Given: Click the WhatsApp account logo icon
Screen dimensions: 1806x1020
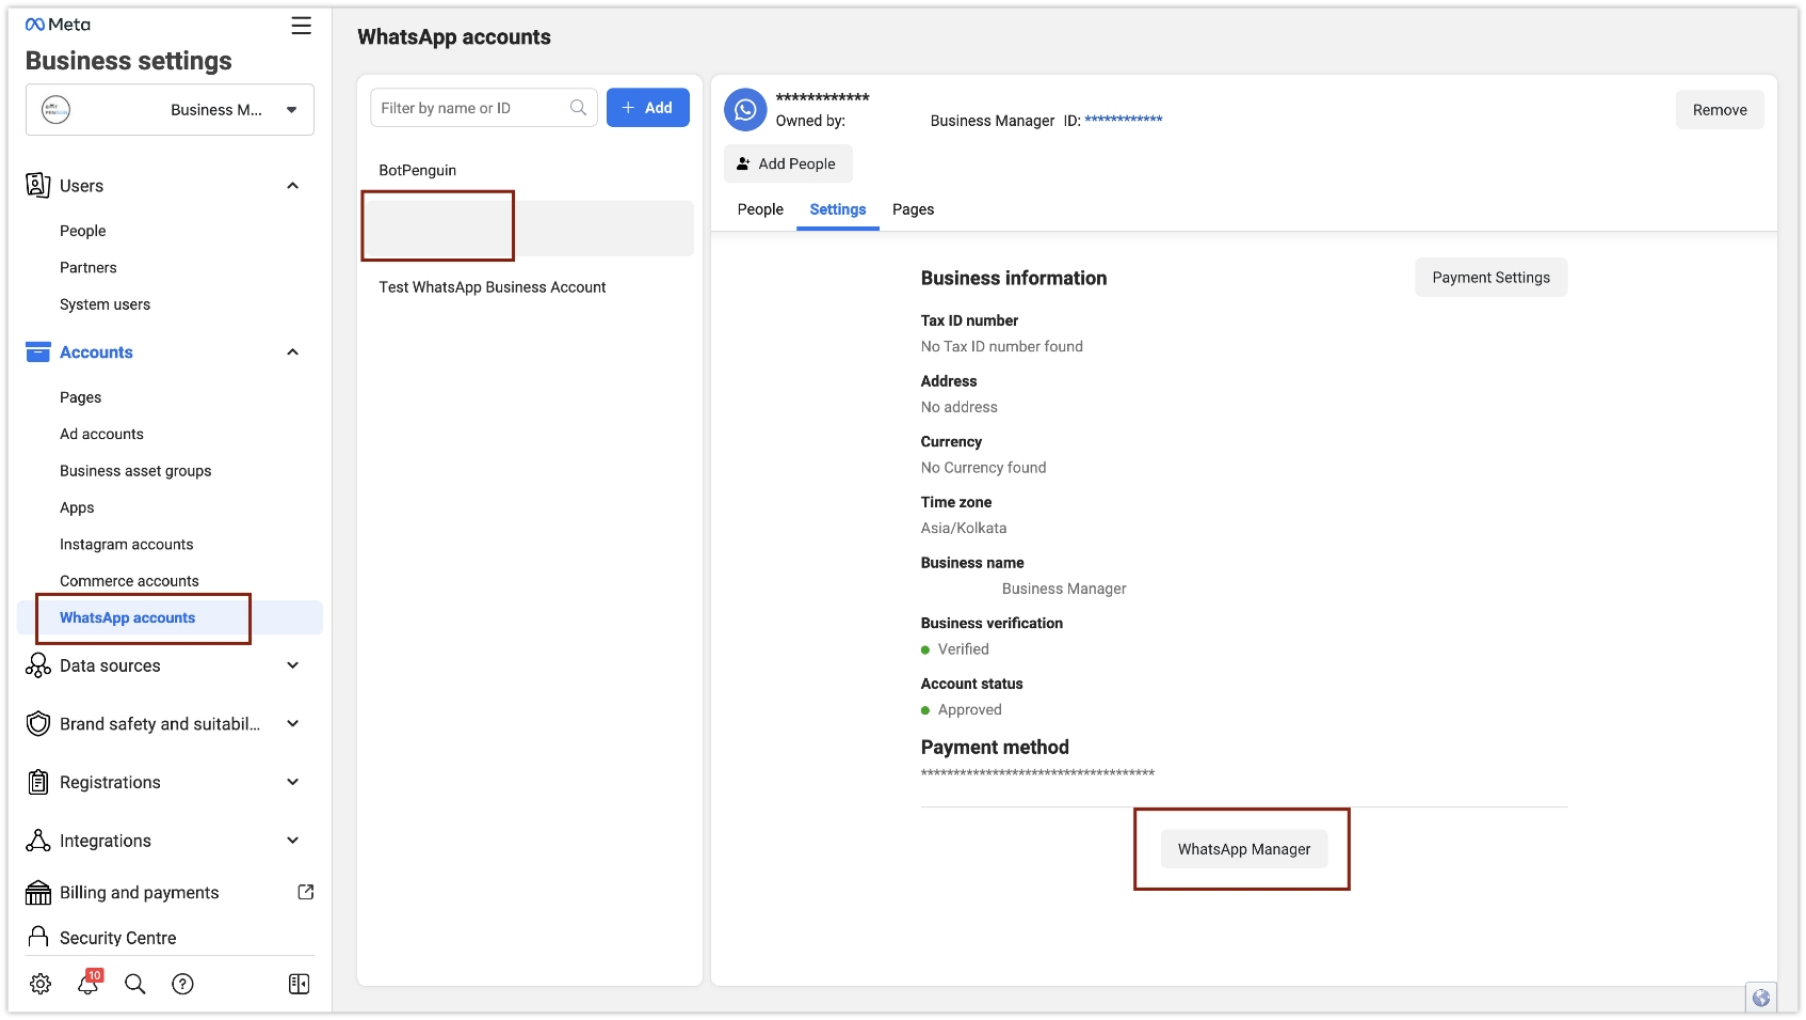Looking at the screenshot, I should tap(745, 110).
